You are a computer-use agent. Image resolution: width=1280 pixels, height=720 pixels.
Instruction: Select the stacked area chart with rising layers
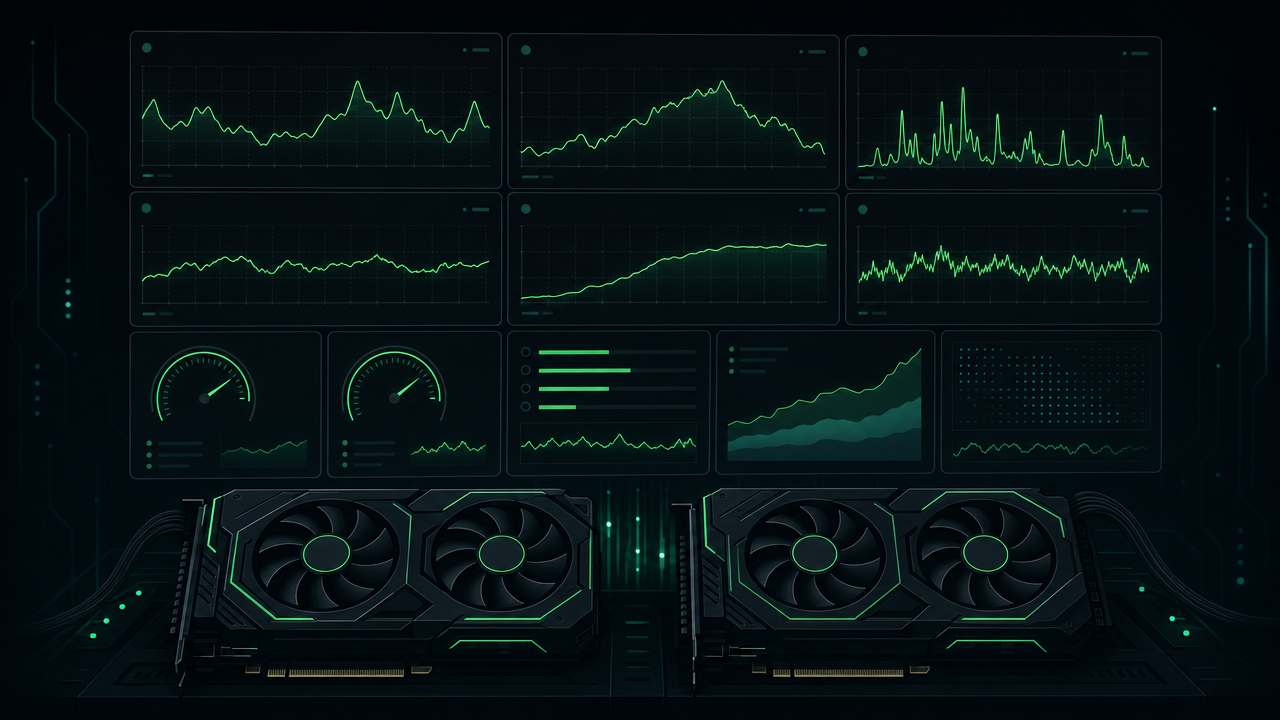(x=825, y=404)
